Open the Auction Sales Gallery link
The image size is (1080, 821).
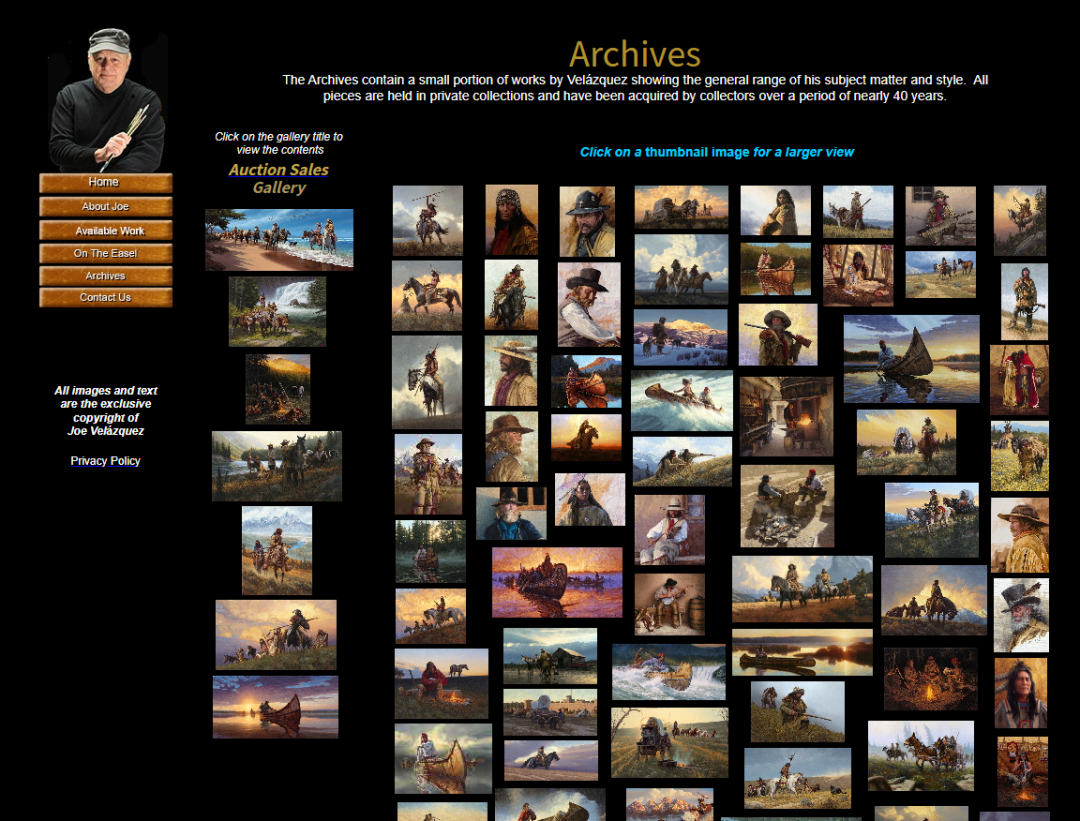tap(279, 178)
